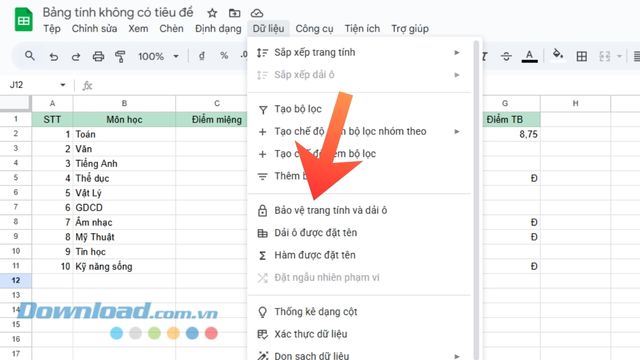Select Dải ô được đặt tên
Screen dimensions: 640x360
coord(359,233)
